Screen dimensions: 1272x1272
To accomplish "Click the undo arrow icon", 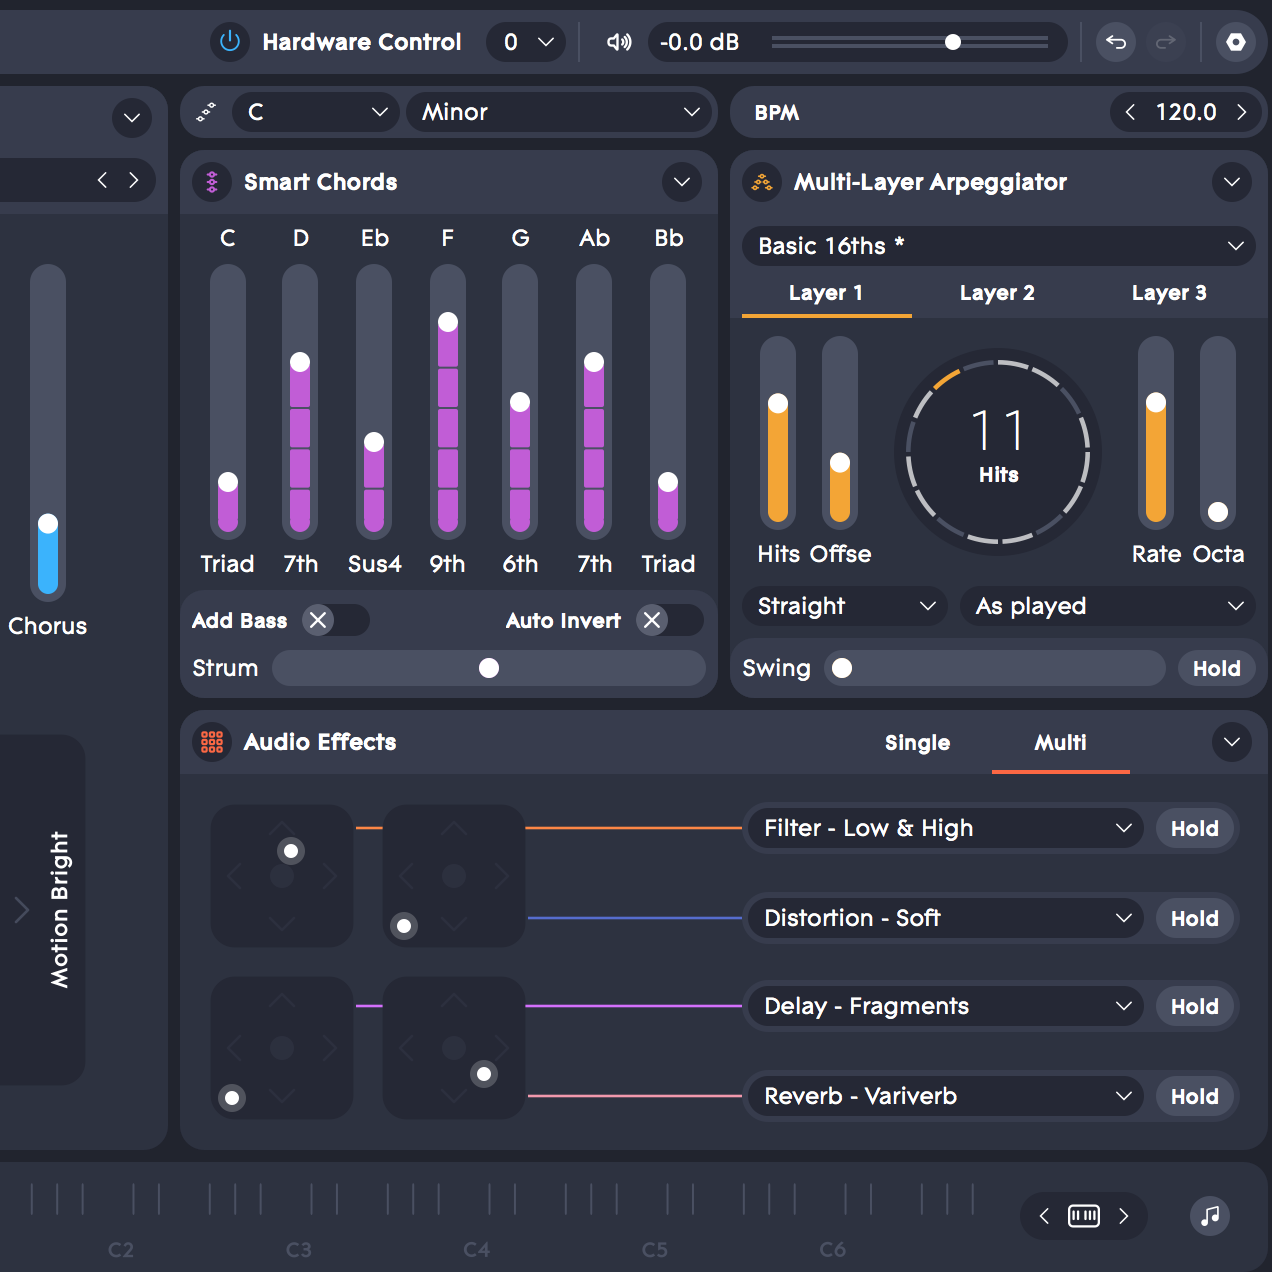I will (1116, 42).
